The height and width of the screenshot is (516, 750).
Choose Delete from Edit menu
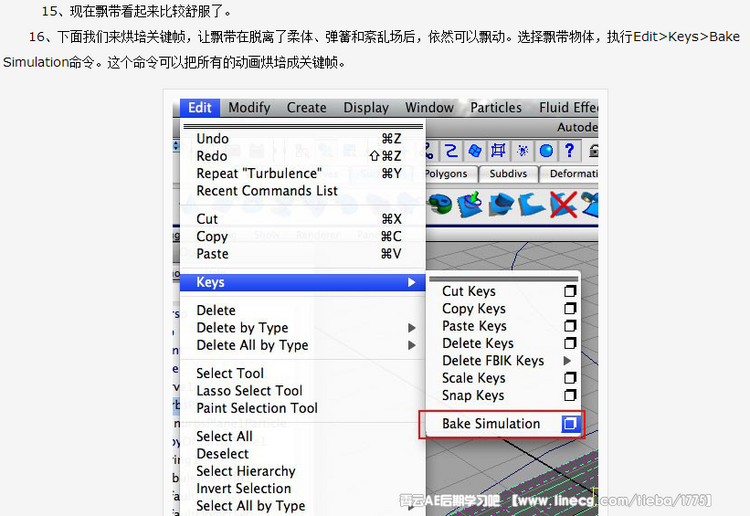tap(302, 310)
